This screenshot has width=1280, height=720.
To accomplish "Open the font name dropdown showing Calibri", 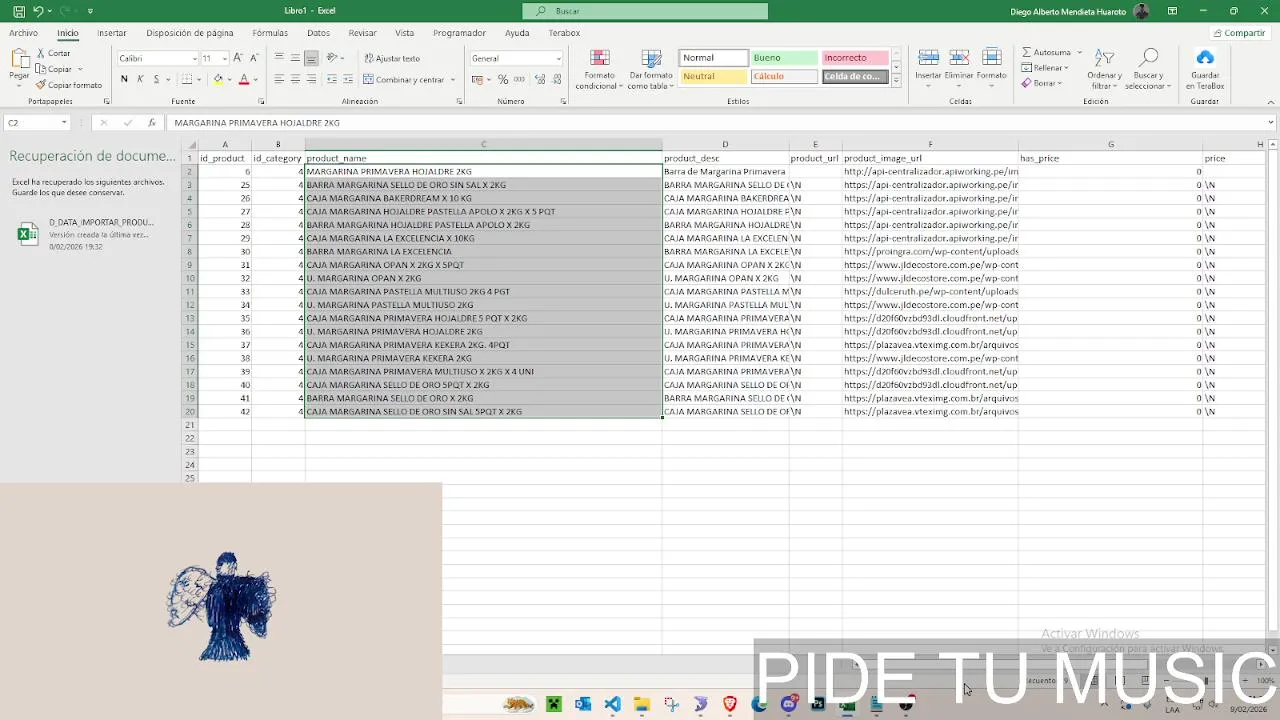I will 195,58.
